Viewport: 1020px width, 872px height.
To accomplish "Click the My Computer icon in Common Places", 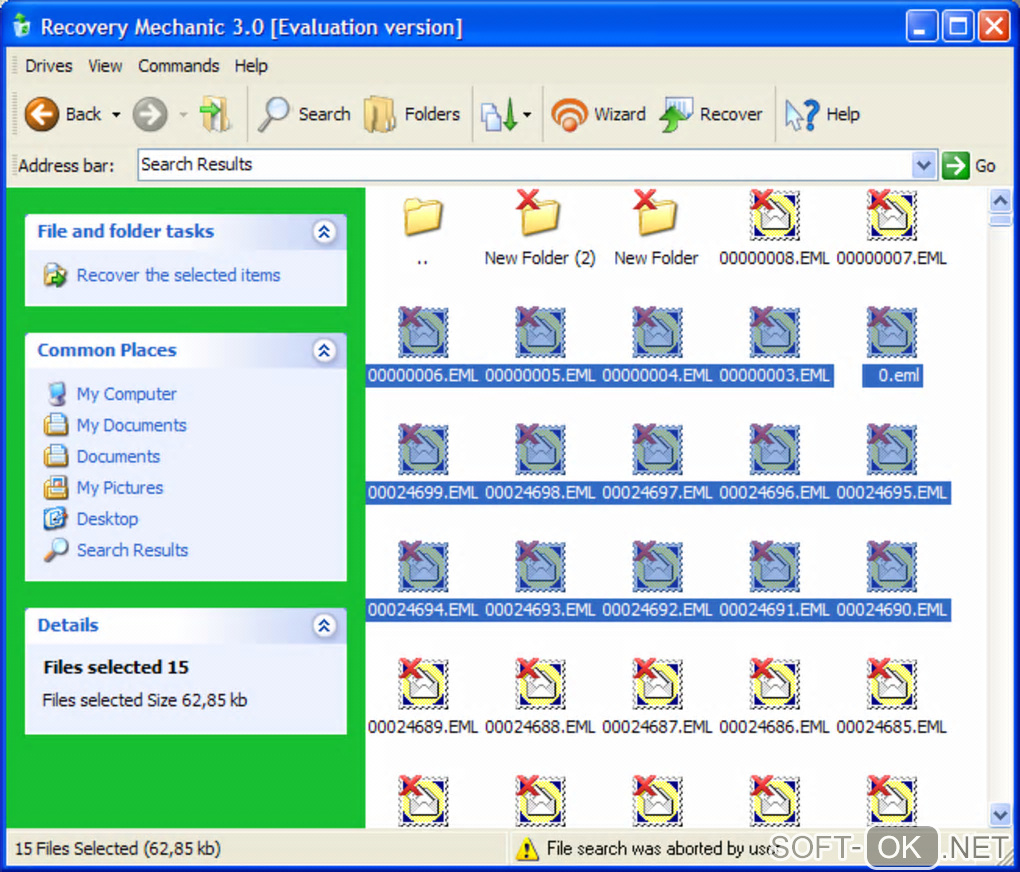I will 57,394.
